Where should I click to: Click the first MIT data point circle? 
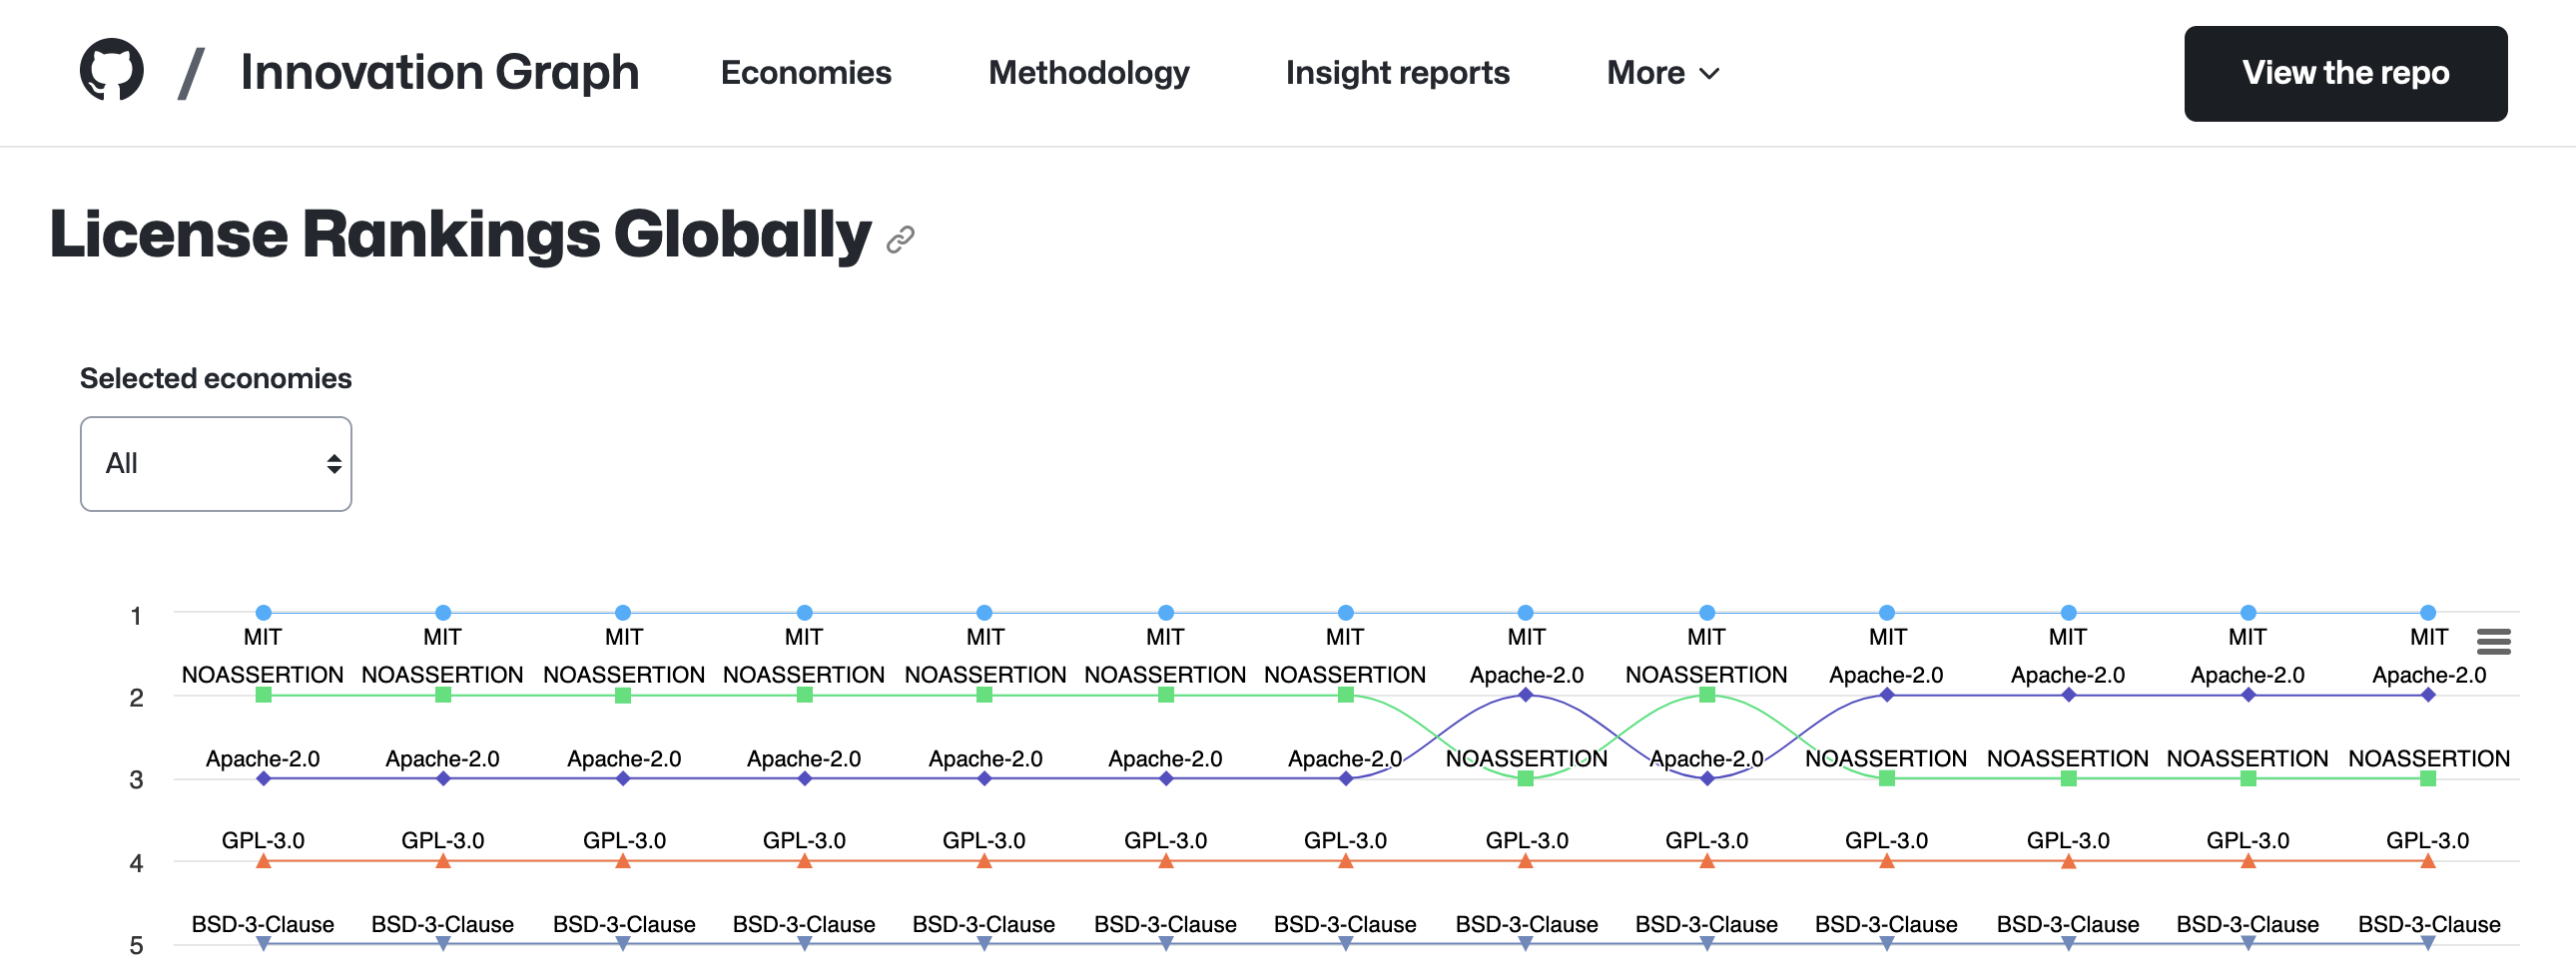tap(263, 612)
